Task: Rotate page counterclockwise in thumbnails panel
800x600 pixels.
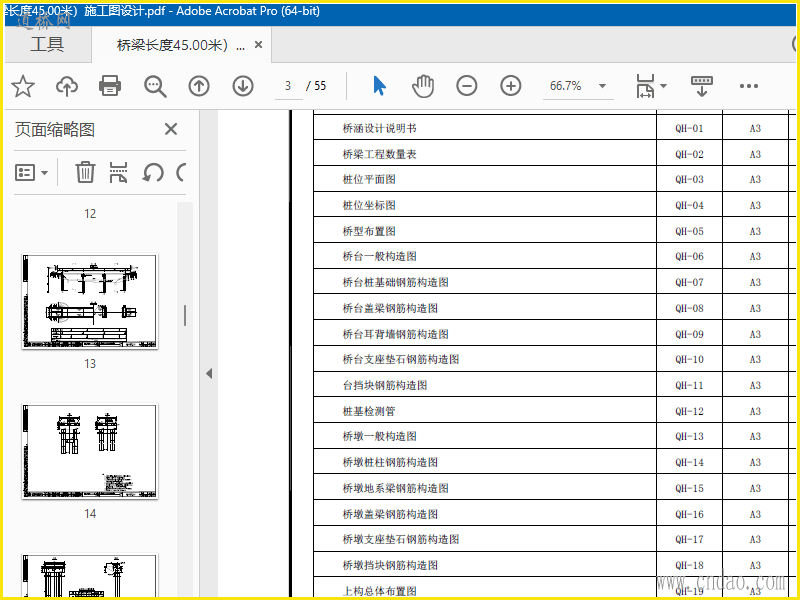Action: click(x=153, y=172)
